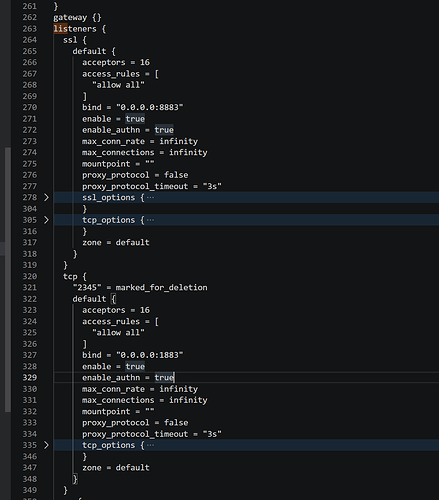Click the marked_for_deletion value on line 321

pos(161,287)
